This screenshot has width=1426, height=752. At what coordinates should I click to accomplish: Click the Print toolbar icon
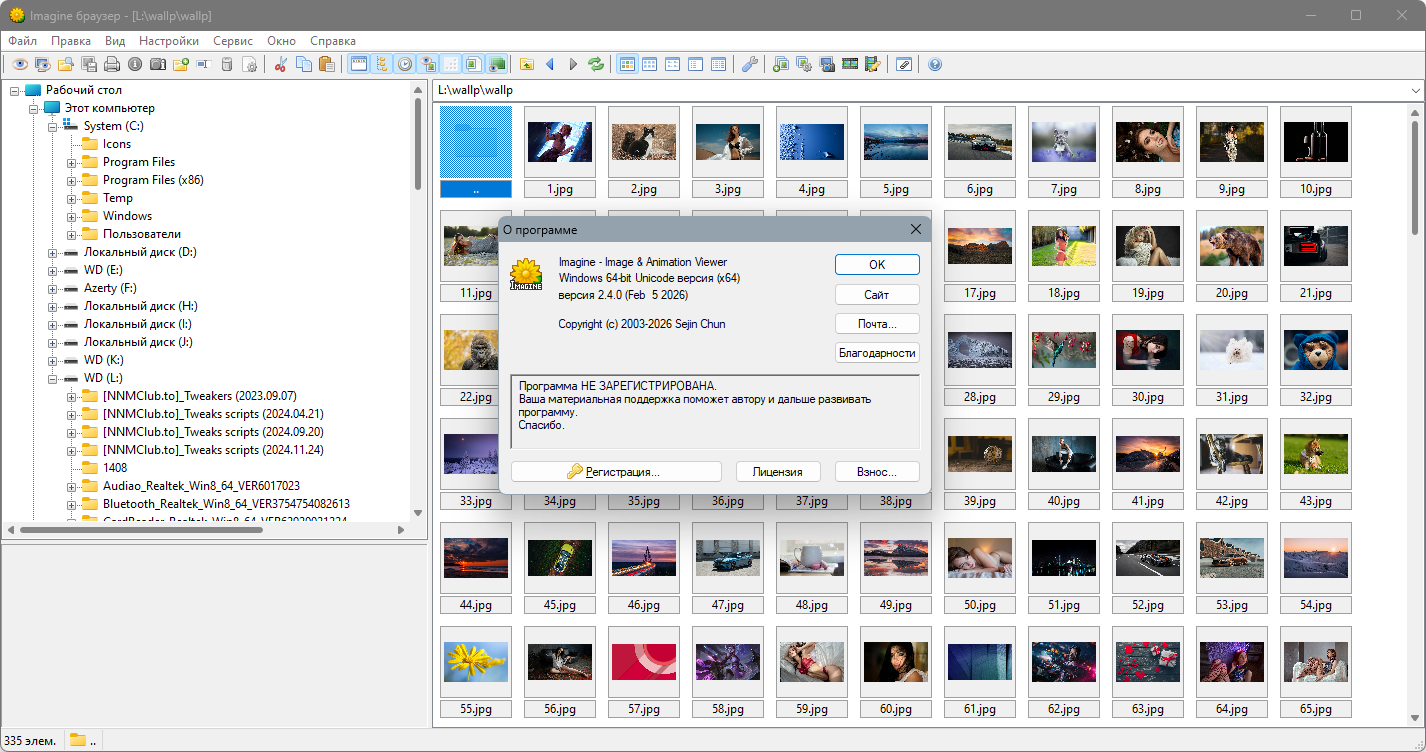click(112, 65)
